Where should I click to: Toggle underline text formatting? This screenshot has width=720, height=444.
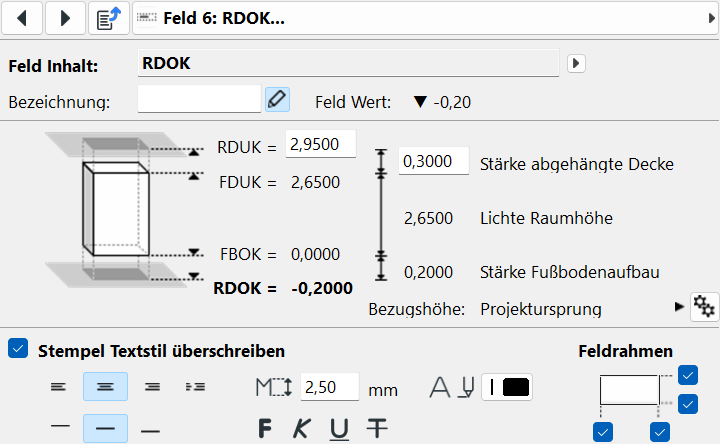(x=339, y=429)
